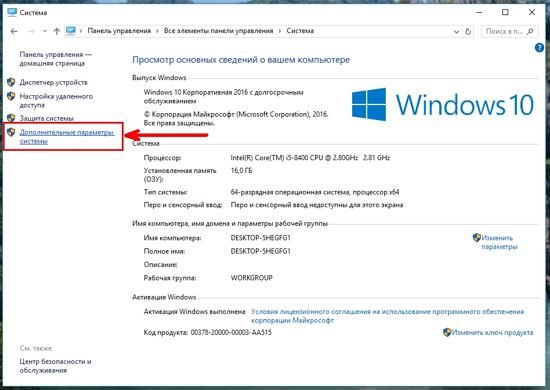Go up one folder level arrow

(56, 31)
